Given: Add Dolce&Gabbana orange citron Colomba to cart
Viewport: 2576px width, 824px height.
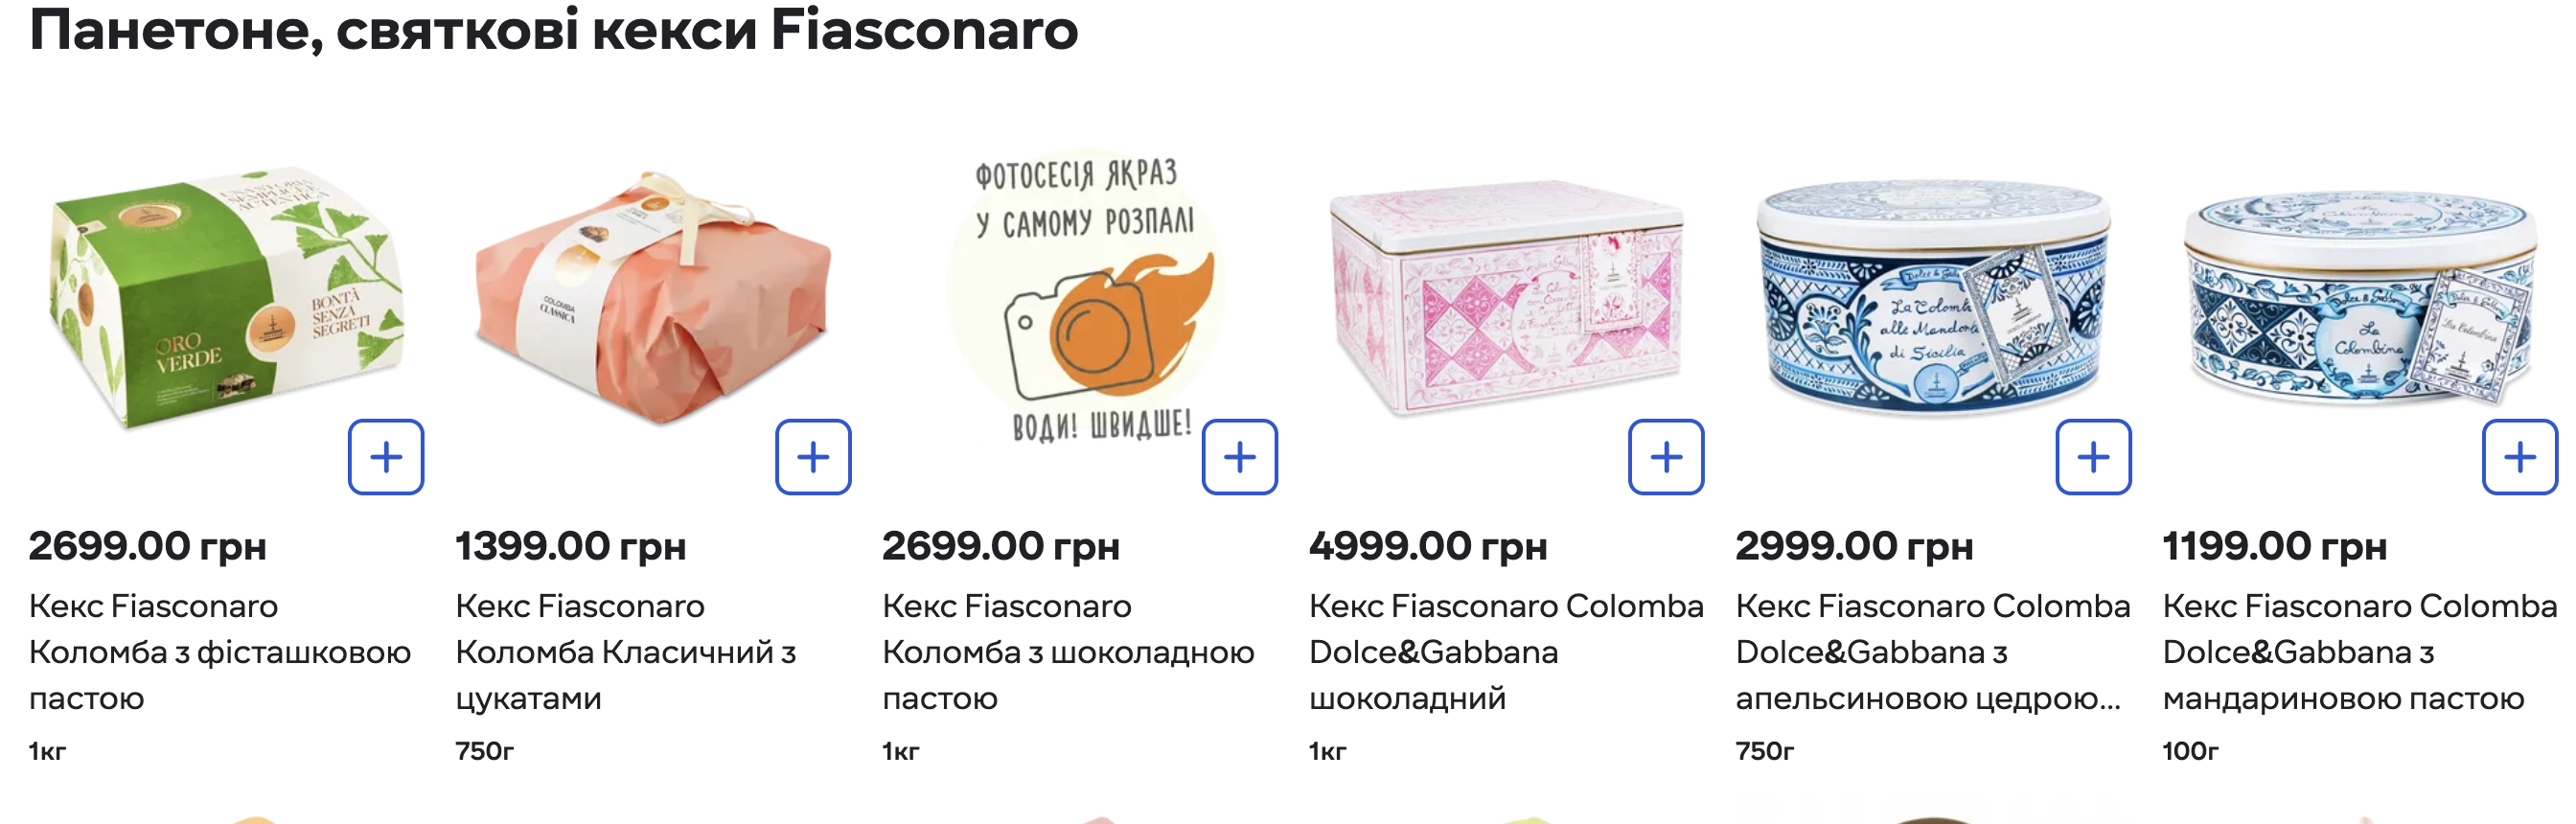Looking at the screenshot, I should point(2093,457).
